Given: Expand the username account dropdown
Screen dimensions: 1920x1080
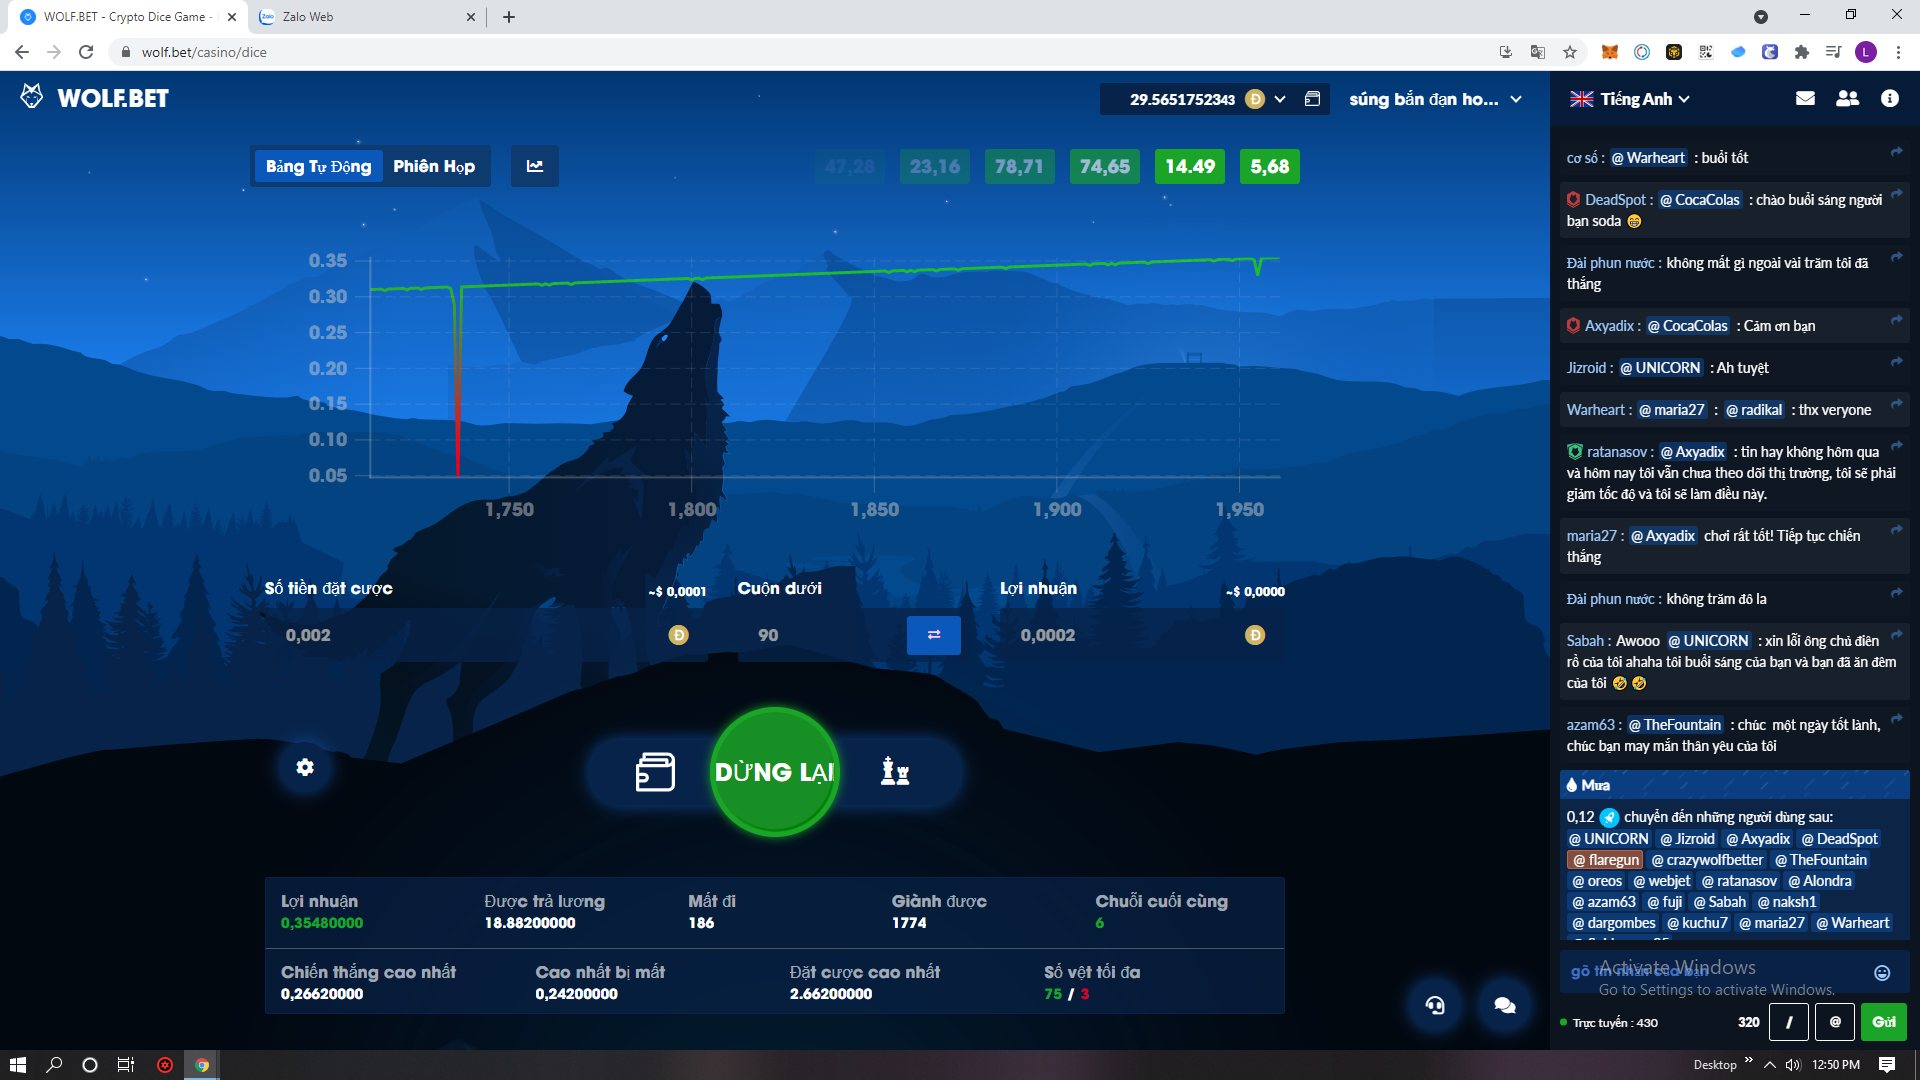Looking at the screenshot, I should click(1516, 99).
